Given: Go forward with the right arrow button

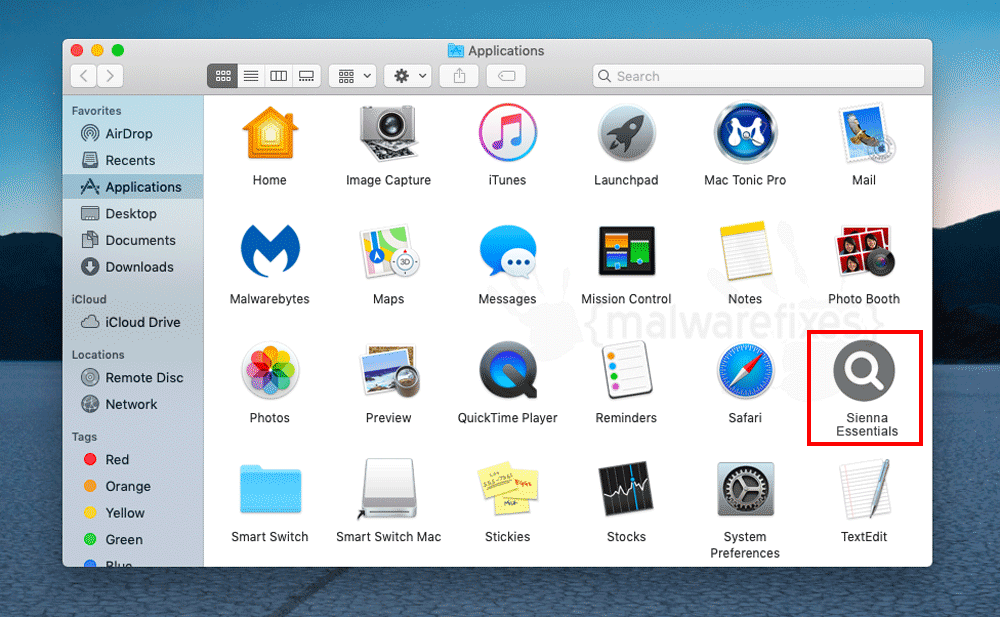Looking at the screenshot, I should 110,76.
